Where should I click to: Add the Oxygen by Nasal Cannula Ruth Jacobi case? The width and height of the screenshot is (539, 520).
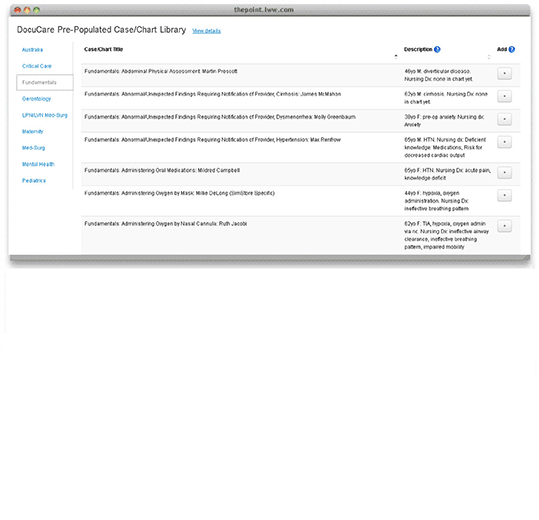(x=504, y=226)
